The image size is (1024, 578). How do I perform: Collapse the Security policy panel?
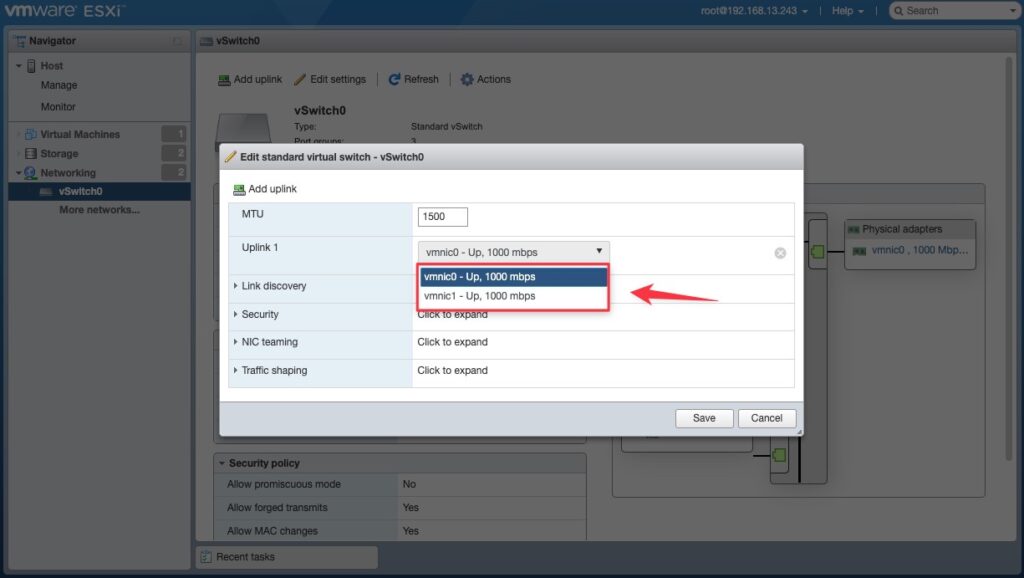[222, 464]
